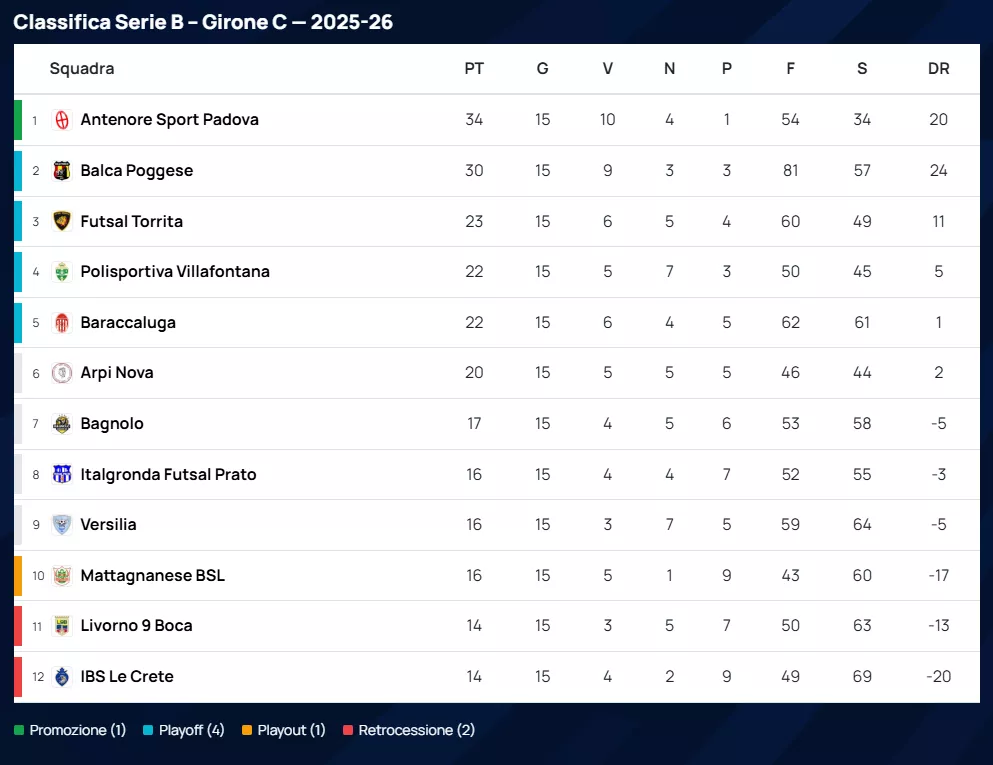Click Futsal Torrita crest icon
Image resolution: width=993 pixels, height=765 pixels.
(62, 221)
